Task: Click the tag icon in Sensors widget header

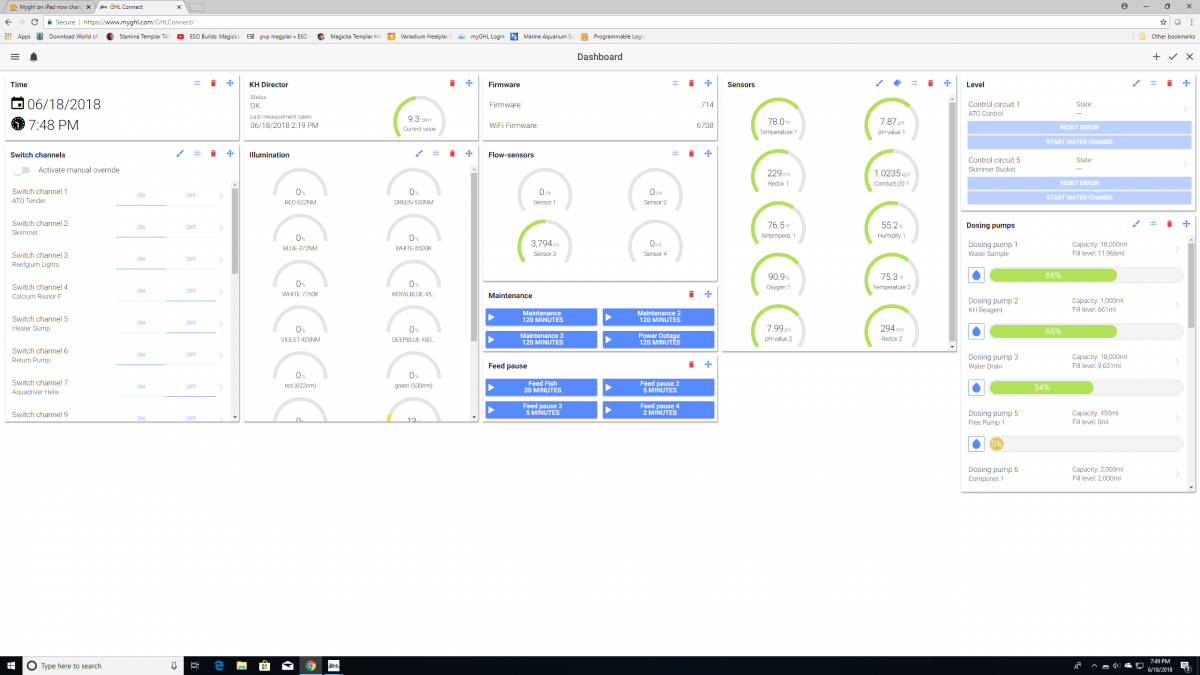Action: pos(897,83)
